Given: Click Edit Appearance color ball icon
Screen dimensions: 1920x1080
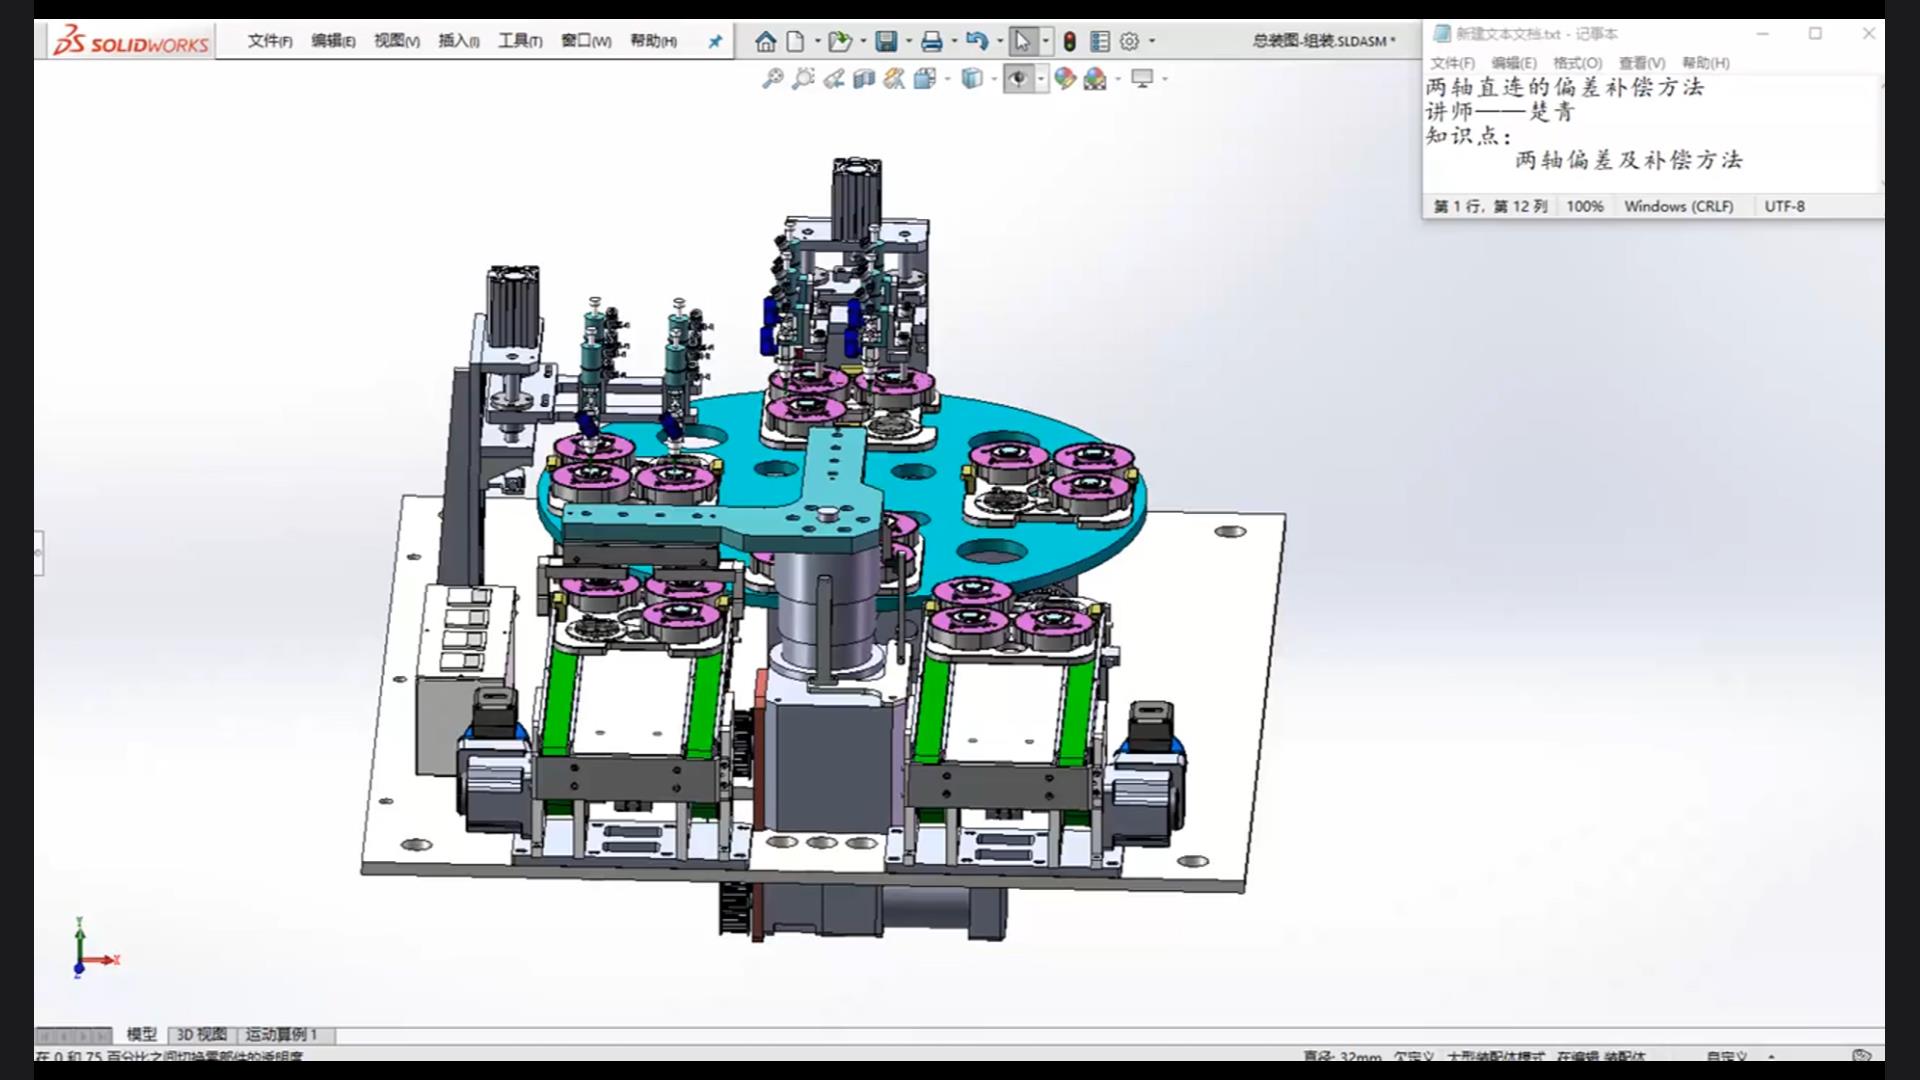Looking at the screenshot, I should tap(1065, 78).
